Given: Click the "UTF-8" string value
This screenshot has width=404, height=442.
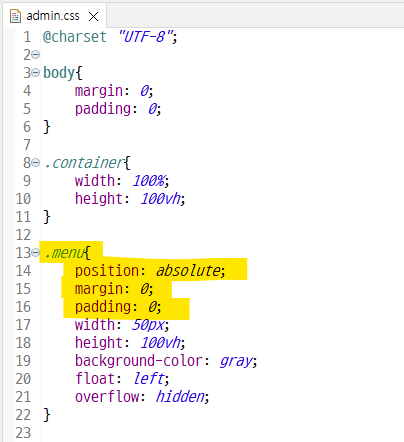Looking at the screenshot, I should click(x=146, y=37).
